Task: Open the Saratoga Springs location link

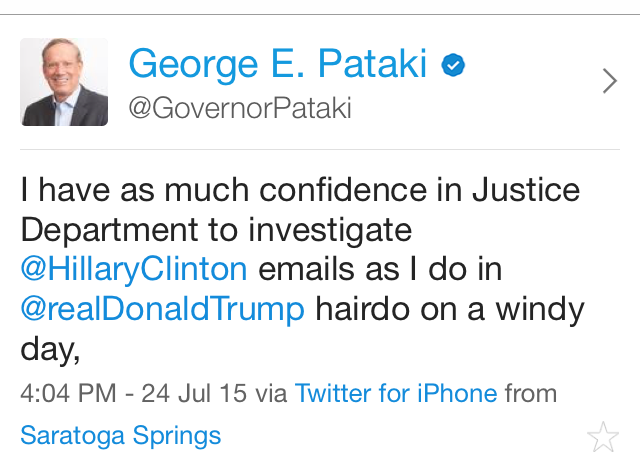Action: (x=121, y=436)
